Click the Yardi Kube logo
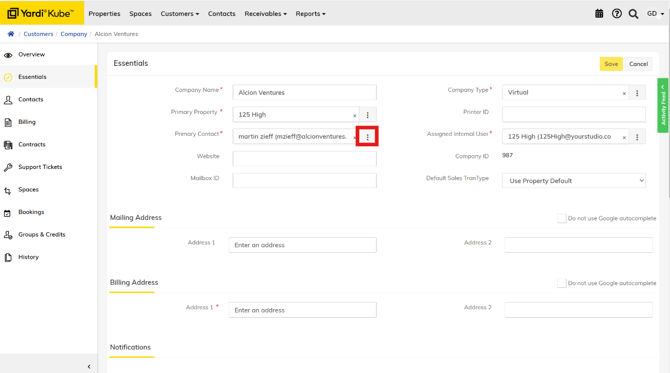The width and height of the screenshot is (670, 373). 42,13
